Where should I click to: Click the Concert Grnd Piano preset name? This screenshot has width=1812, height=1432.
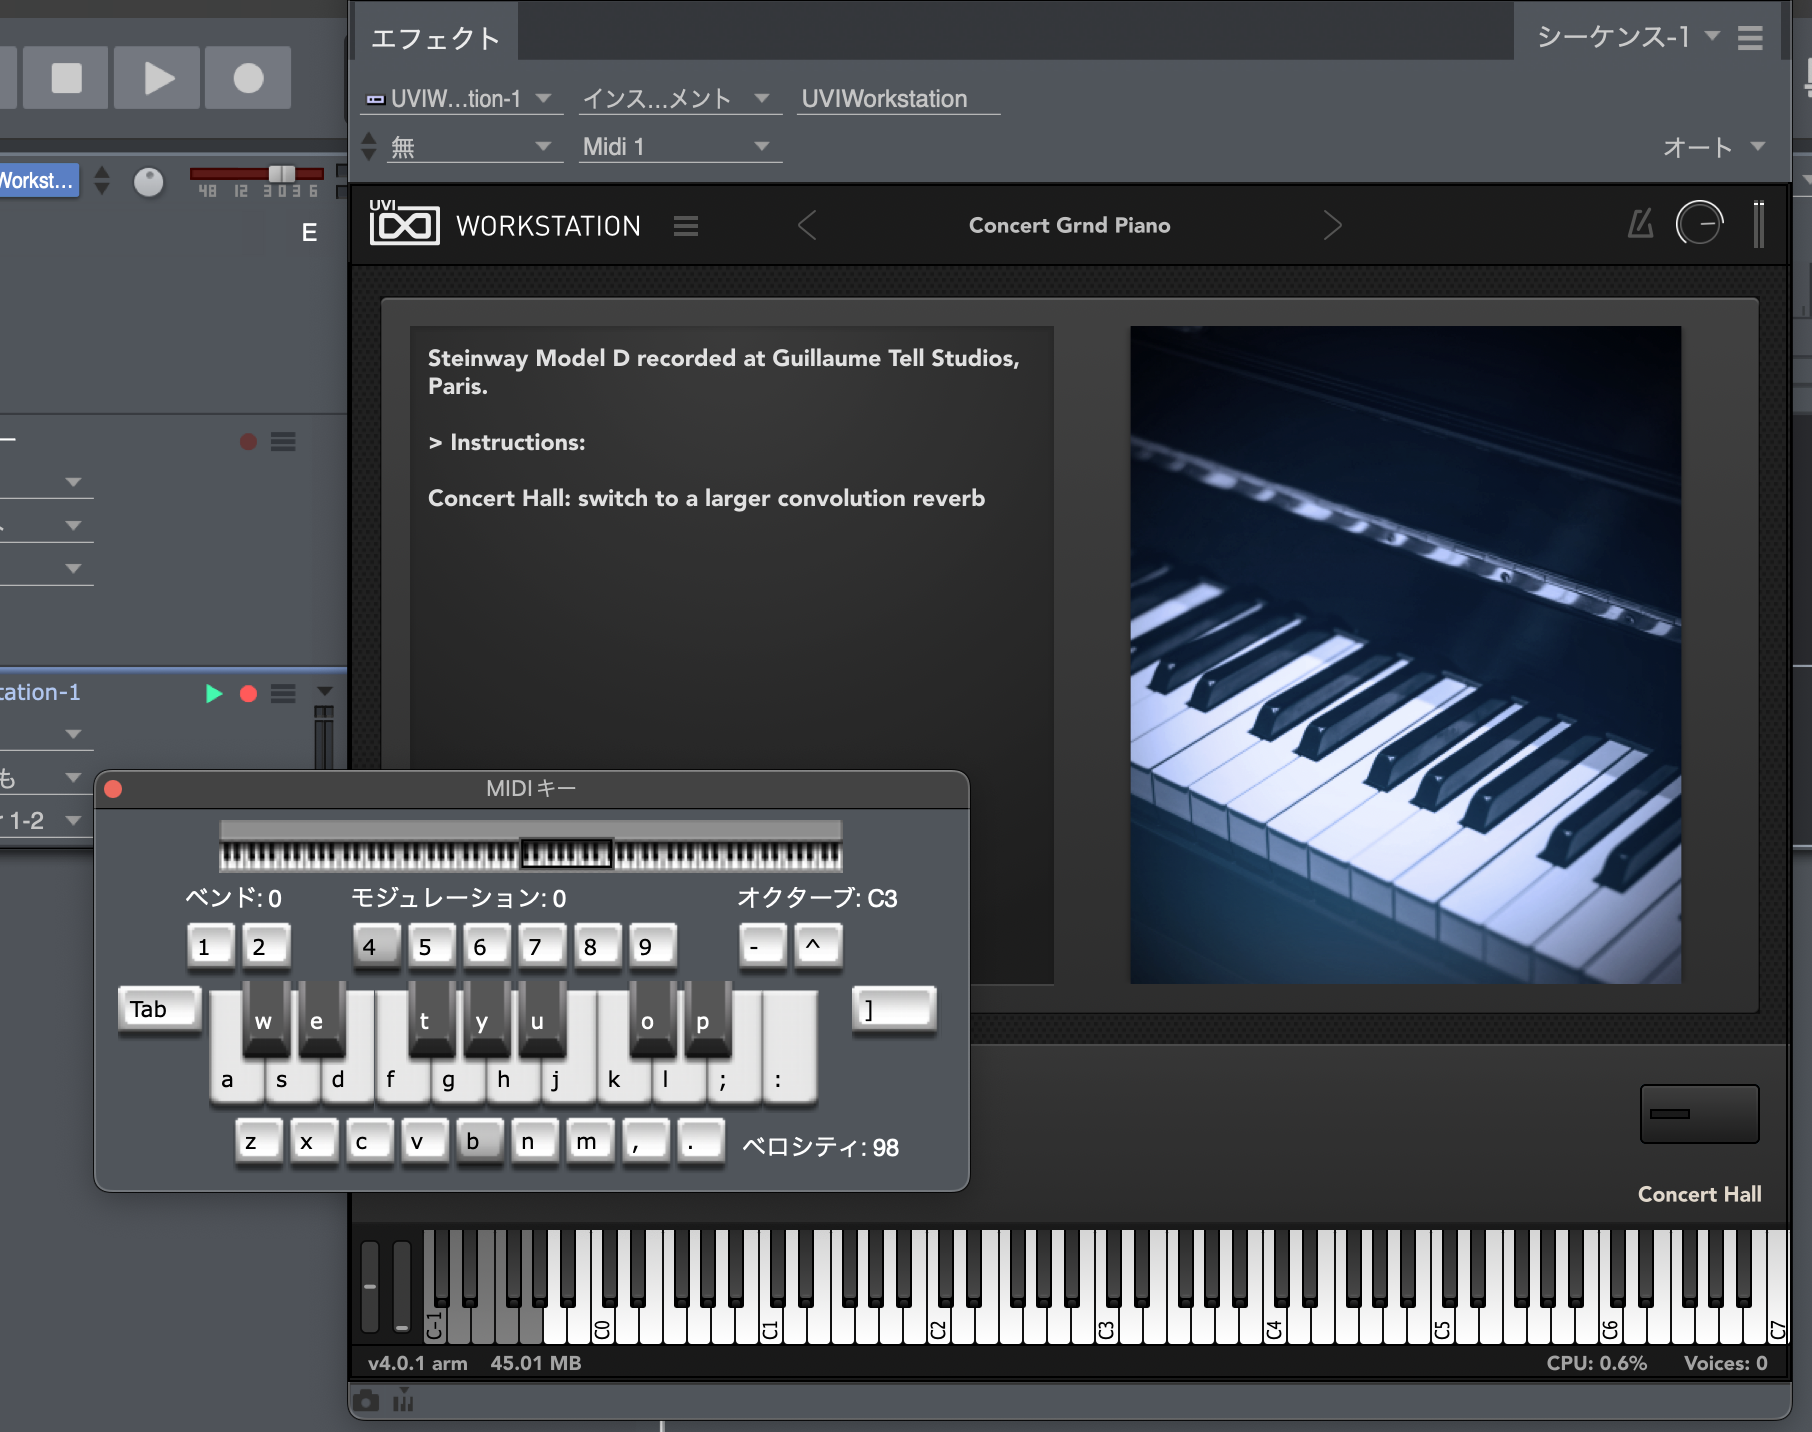click(x=1069, y=225)
